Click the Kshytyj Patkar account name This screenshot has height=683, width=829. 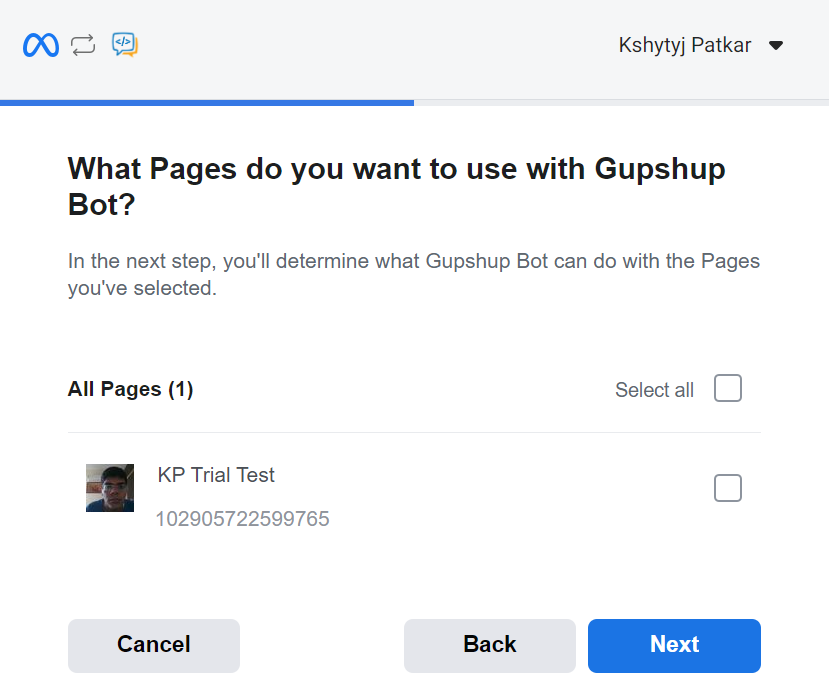click(685, 45)
